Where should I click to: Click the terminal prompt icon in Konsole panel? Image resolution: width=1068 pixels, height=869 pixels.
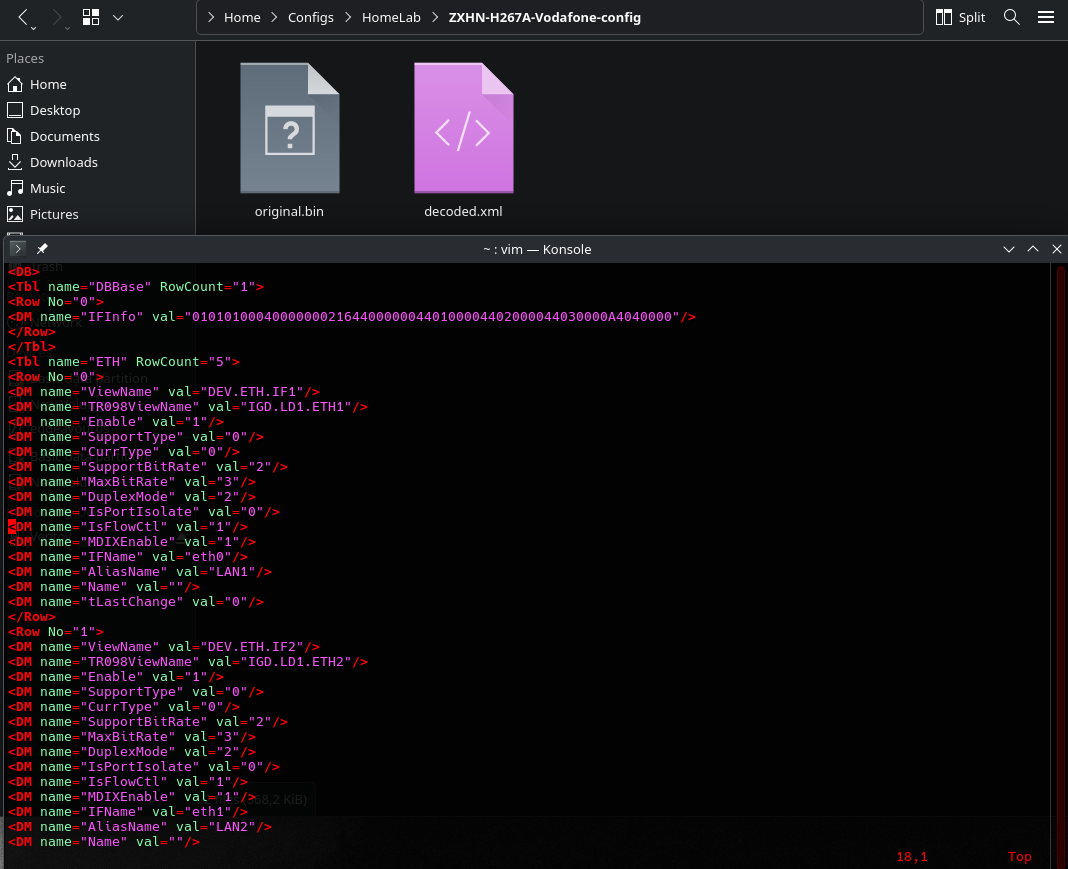coord(16,248)
